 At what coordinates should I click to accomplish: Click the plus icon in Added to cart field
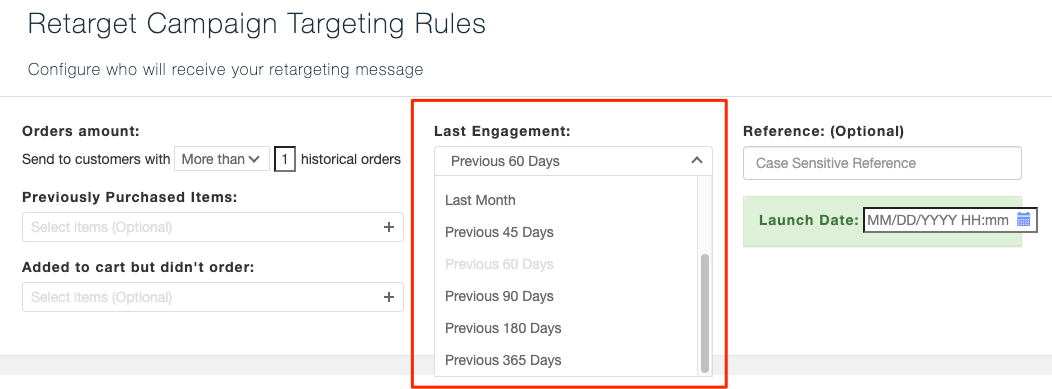click(x=388, y=297)
